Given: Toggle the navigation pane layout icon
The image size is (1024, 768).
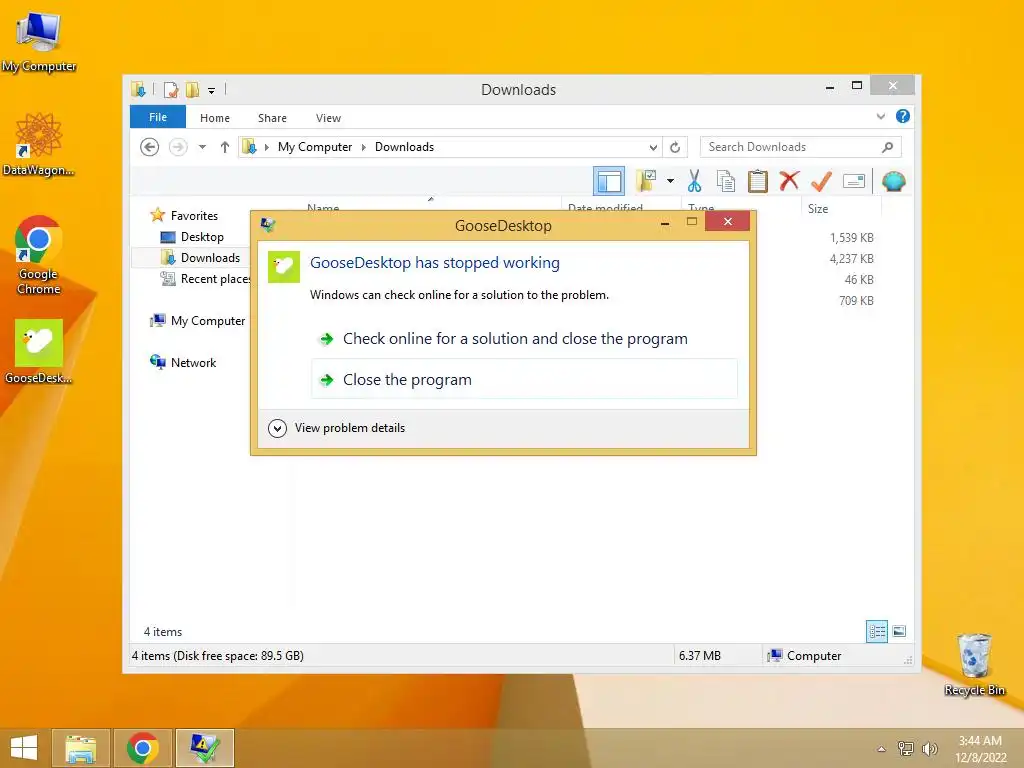Looking at the screenshot, I should coord(609,182).
